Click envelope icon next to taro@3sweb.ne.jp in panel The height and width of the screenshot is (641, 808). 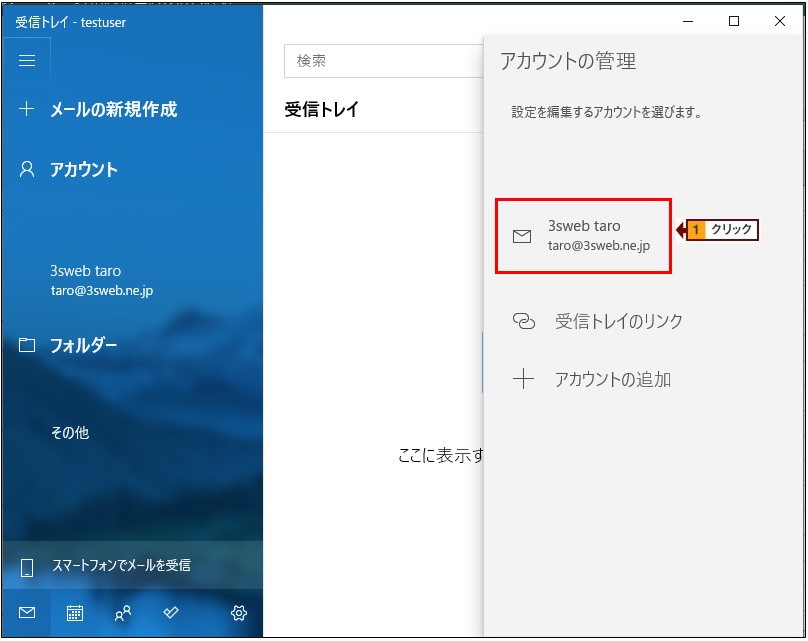click(x=522, y=237)
